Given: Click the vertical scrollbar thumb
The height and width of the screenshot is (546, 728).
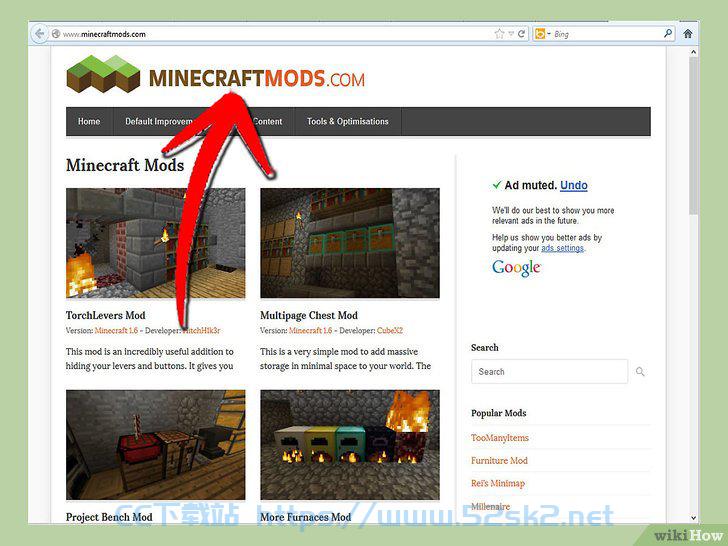Looking at the screenshot, I should coord(693,136).
